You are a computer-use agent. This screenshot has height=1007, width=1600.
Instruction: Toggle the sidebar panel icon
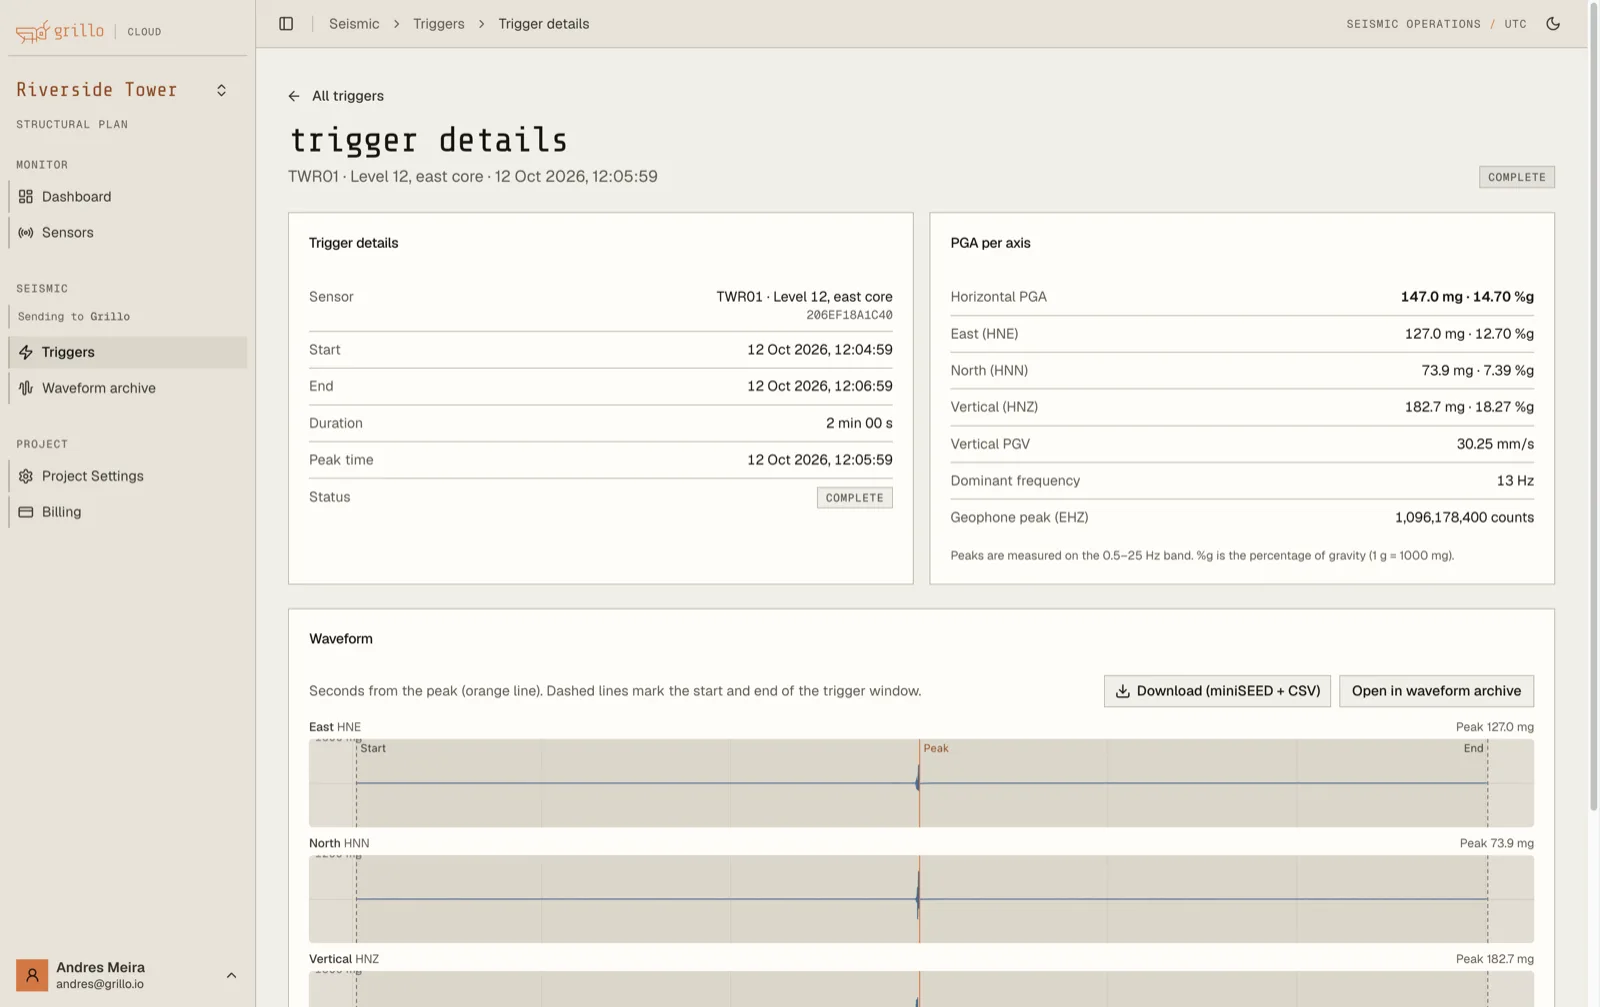tap(286, 24)
